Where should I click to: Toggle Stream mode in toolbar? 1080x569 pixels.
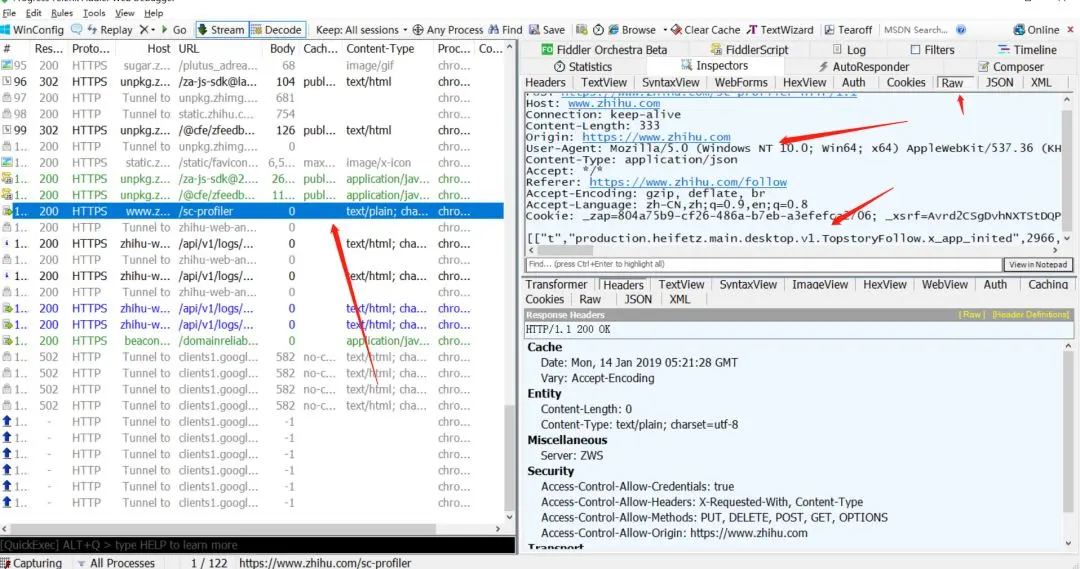pos(221,30)
